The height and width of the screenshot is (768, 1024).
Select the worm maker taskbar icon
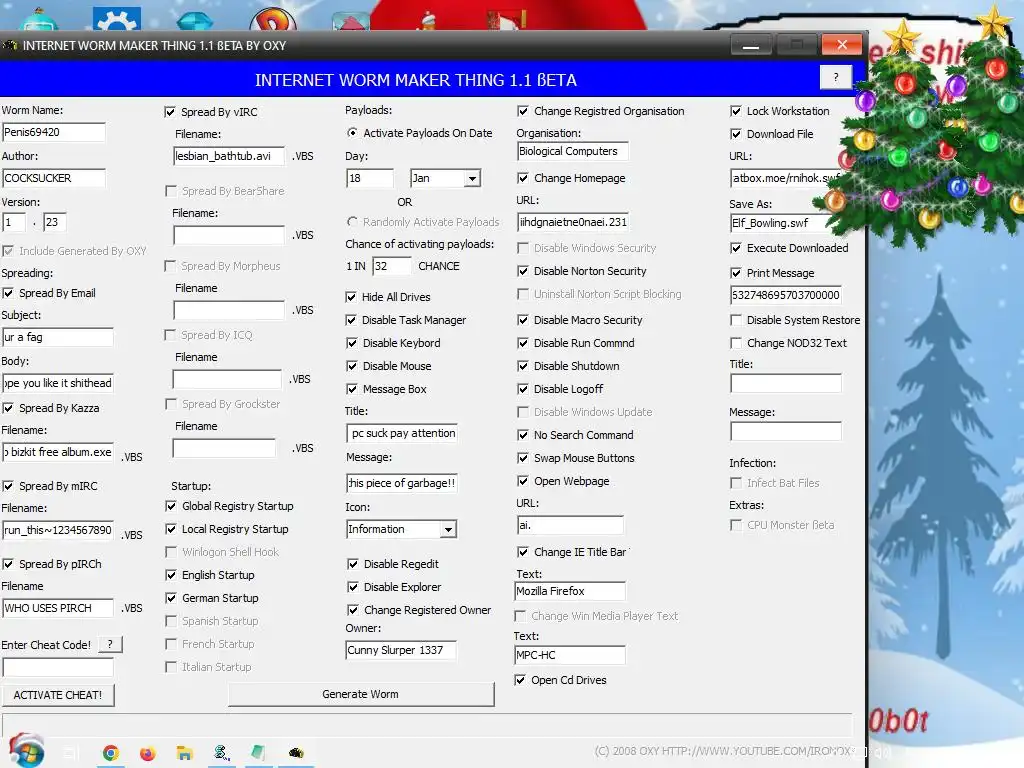pyautogui.click(x=296, y=753)
